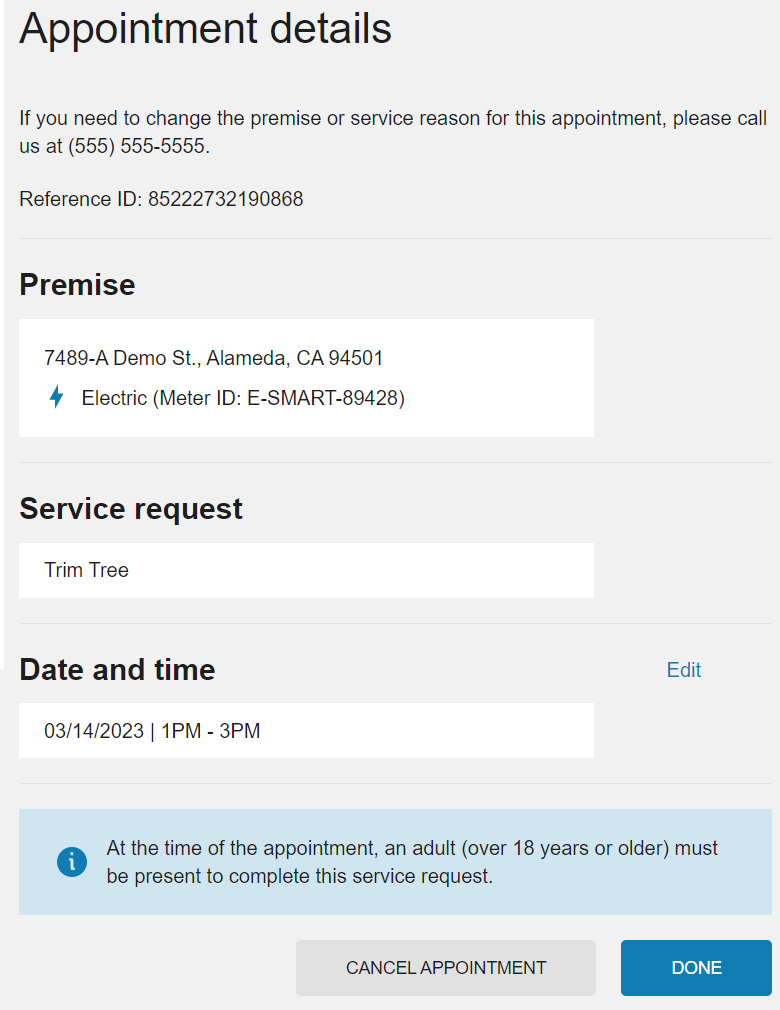Click the Trim Tree service request card
The width and height of the screenshot is (780, 1010).
pyautogui.click(x=306, y=570)
